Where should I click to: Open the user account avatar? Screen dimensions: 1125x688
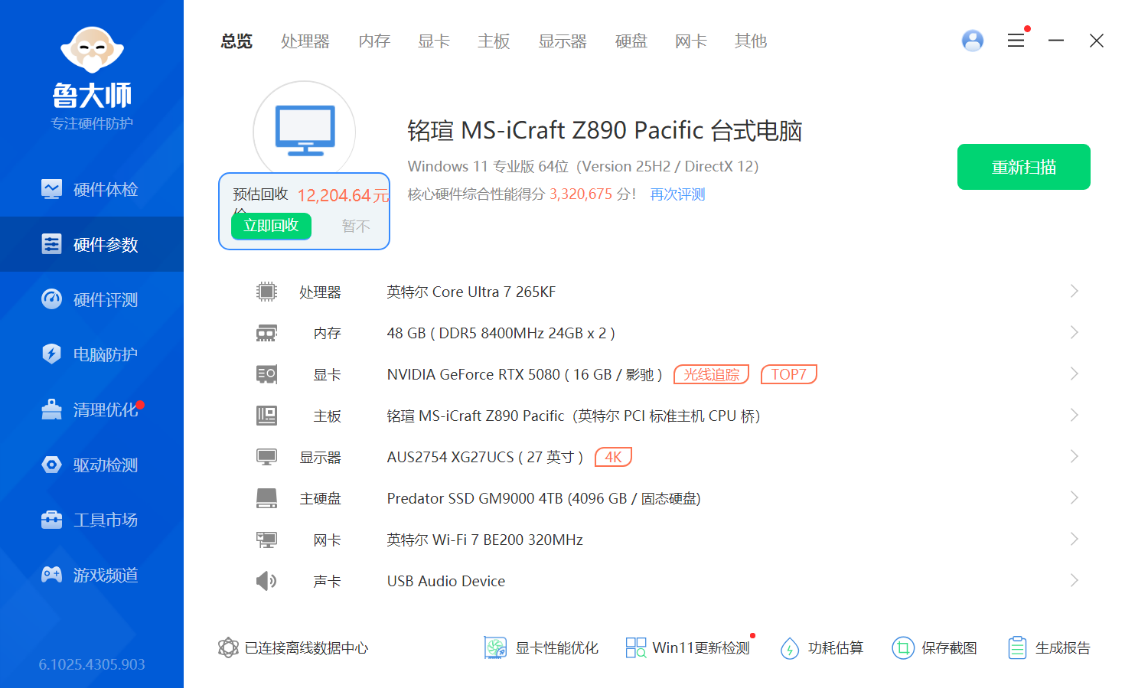pos(972,41)
